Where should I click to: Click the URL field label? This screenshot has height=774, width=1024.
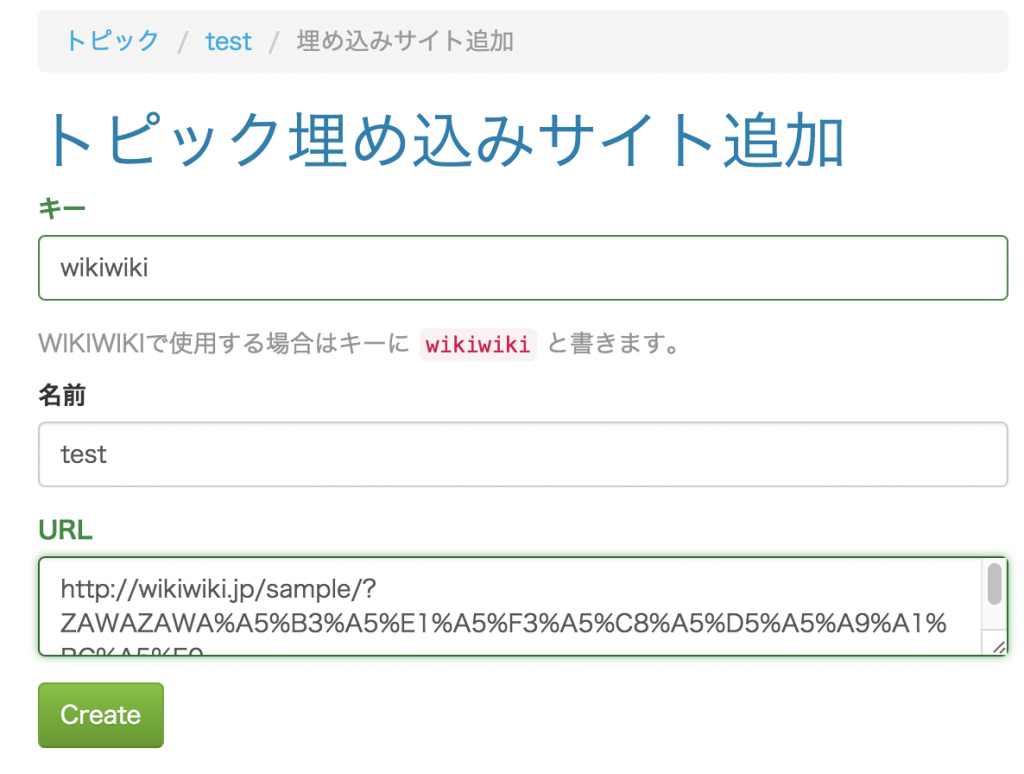64,529
